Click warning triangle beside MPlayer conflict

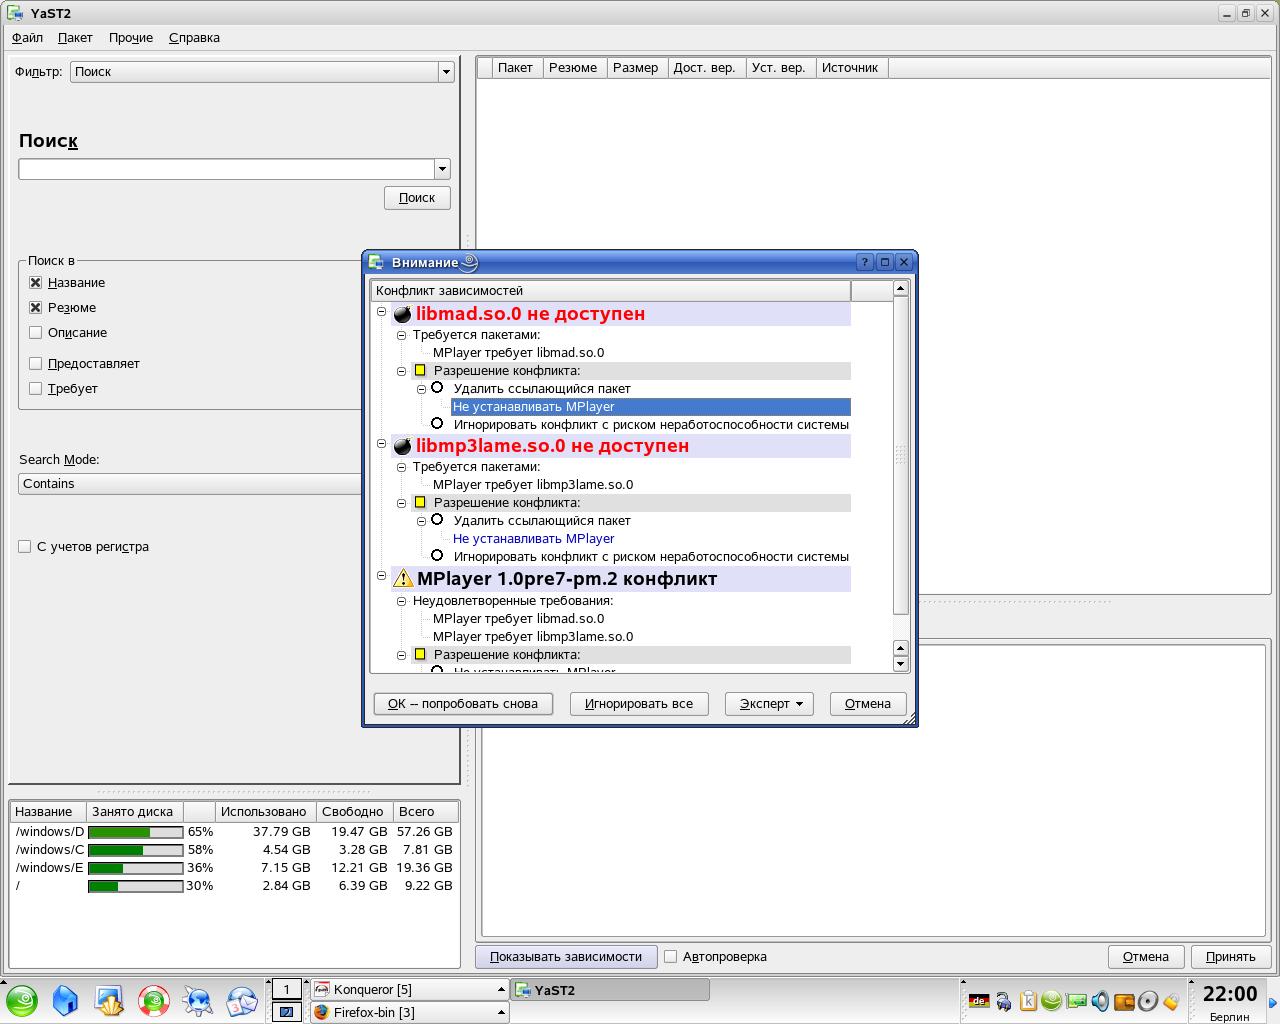point(403,578)
